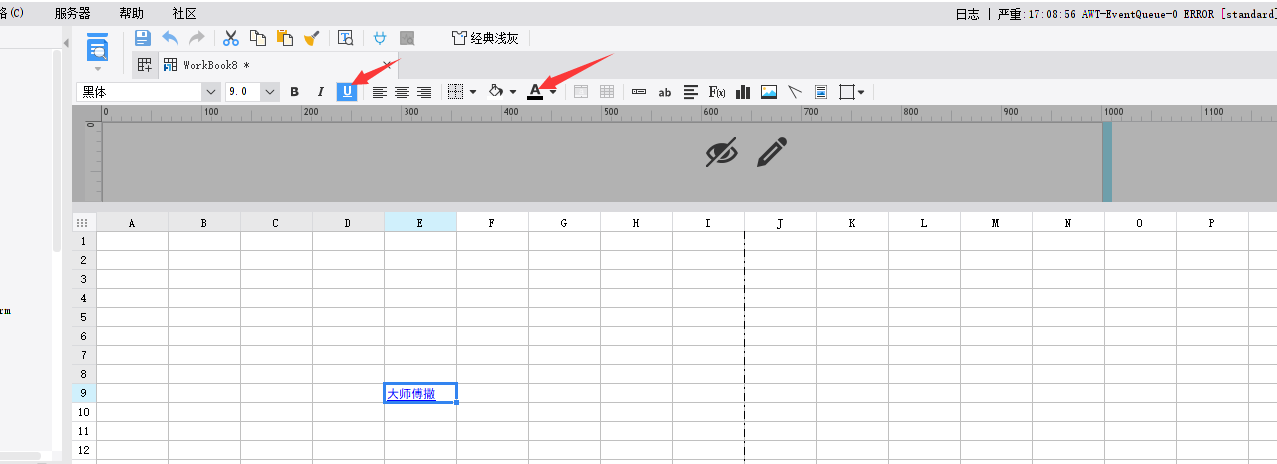This screenshot has height=464, width=1277.
Task: Click the Copy icon
Action: (x=258, y=38)
